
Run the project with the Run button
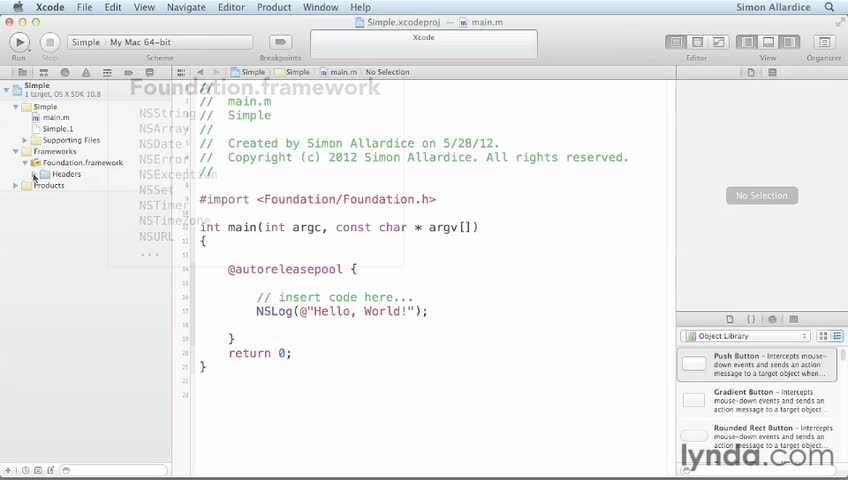coord(19,42)
